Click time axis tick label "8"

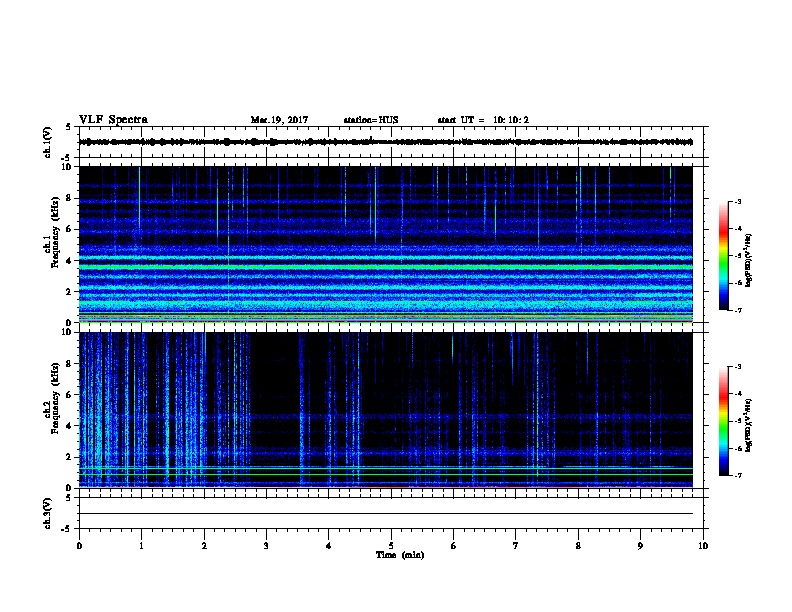[578, 546]
